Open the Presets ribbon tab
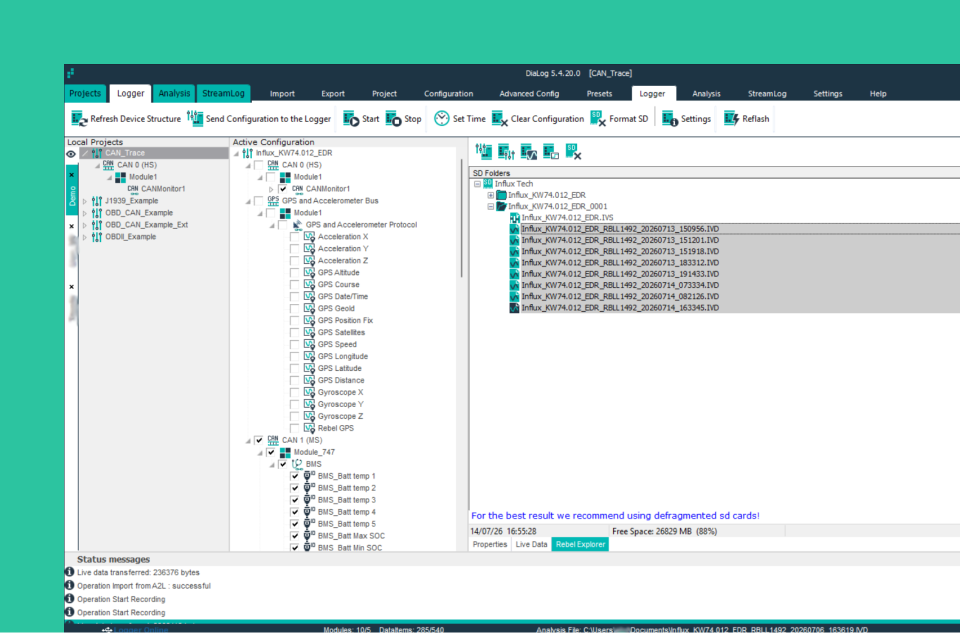Image resolution: width=960 pixels, height=633 pixels. coord(599,94)
